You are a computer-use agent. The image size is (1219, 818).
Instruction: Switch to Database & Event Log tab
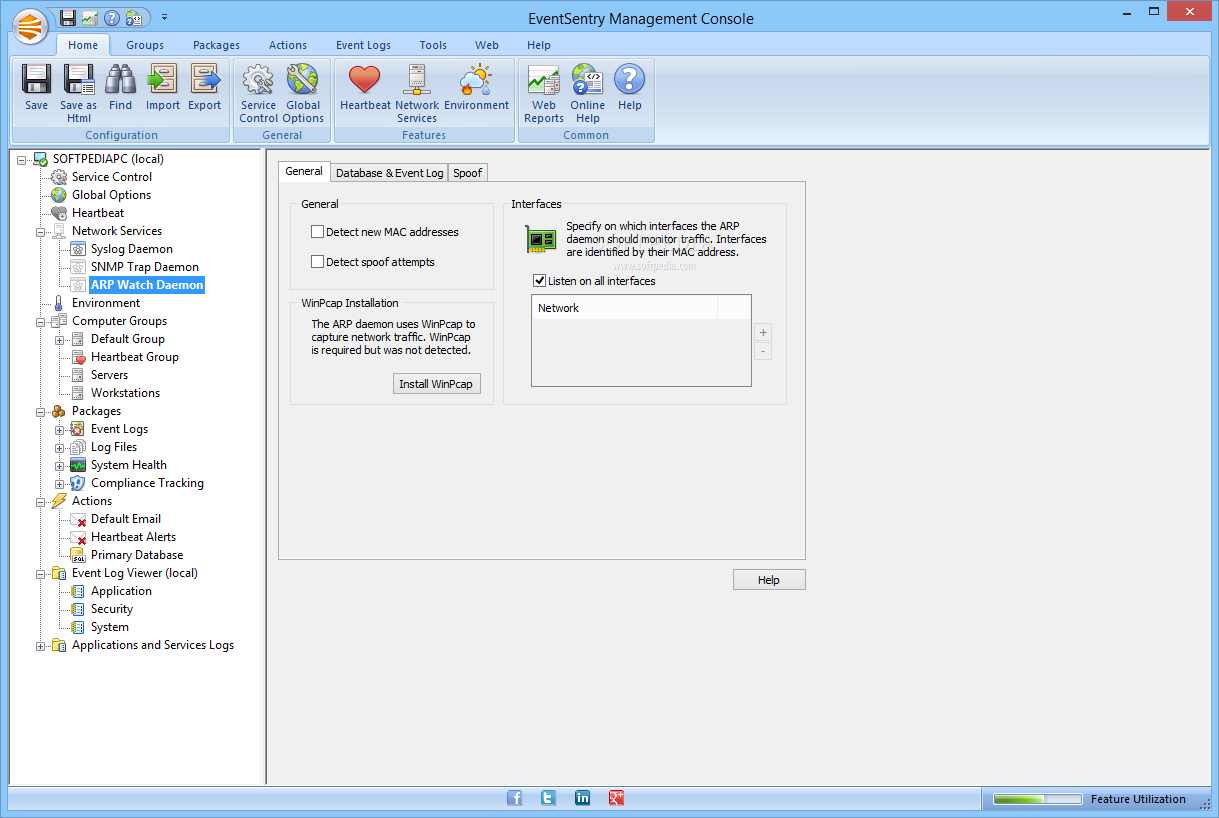click(x=389, y=173)
